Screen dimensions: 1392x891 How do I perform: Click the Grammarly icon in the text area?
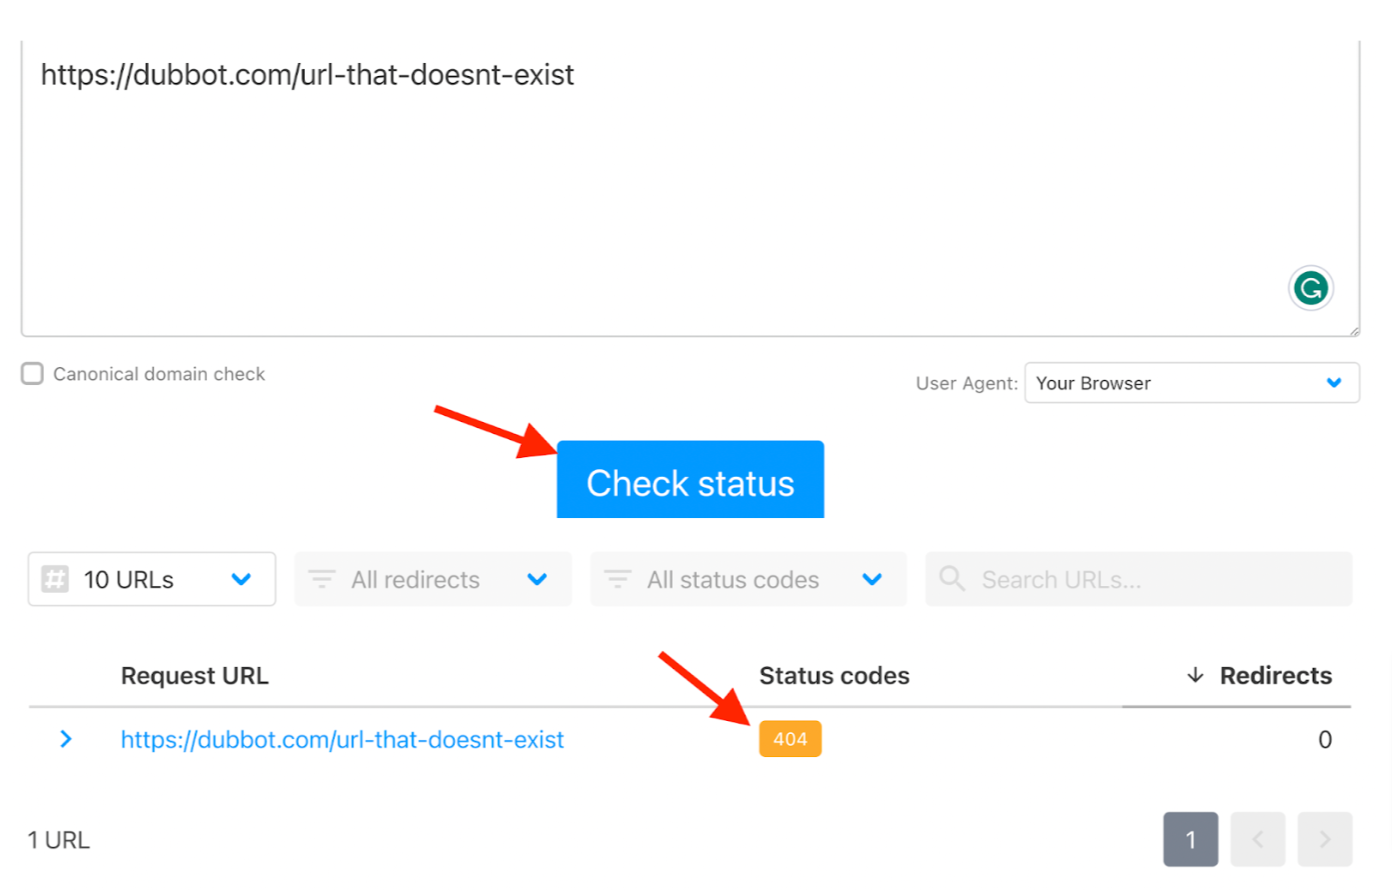coord(1310,288)
